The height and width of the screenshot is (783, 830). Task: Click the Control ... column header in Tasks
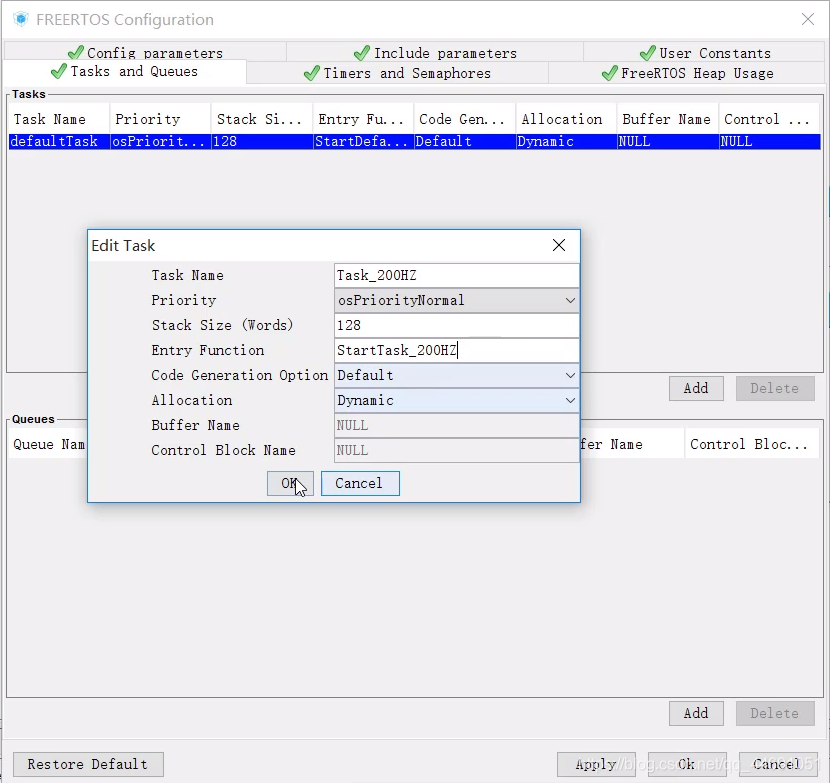pyautogui.click(x=770, y=119)
